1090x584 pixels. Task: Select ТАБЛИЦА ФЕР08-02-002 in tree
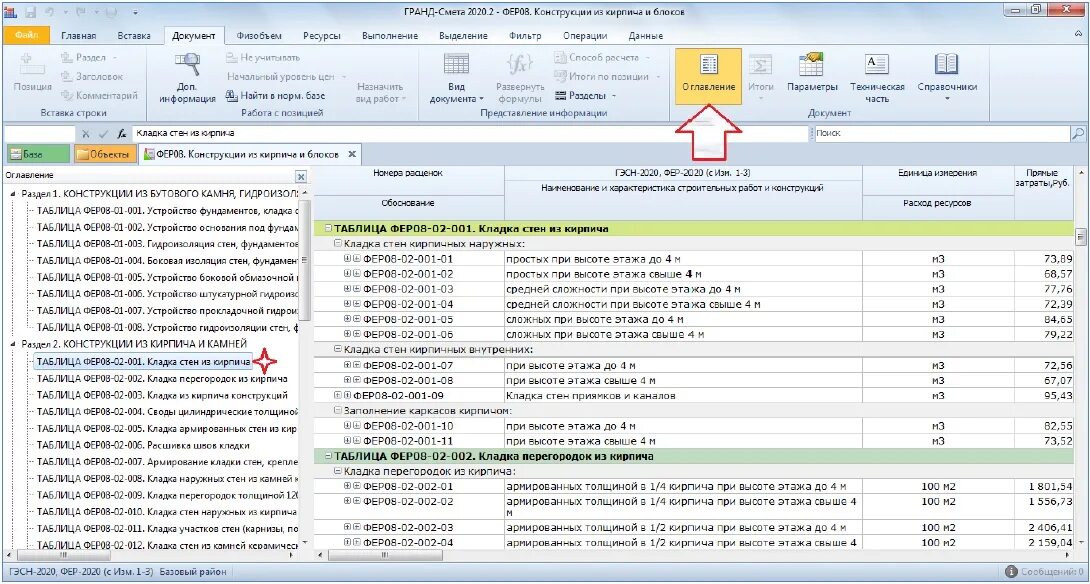coord(161,379)
